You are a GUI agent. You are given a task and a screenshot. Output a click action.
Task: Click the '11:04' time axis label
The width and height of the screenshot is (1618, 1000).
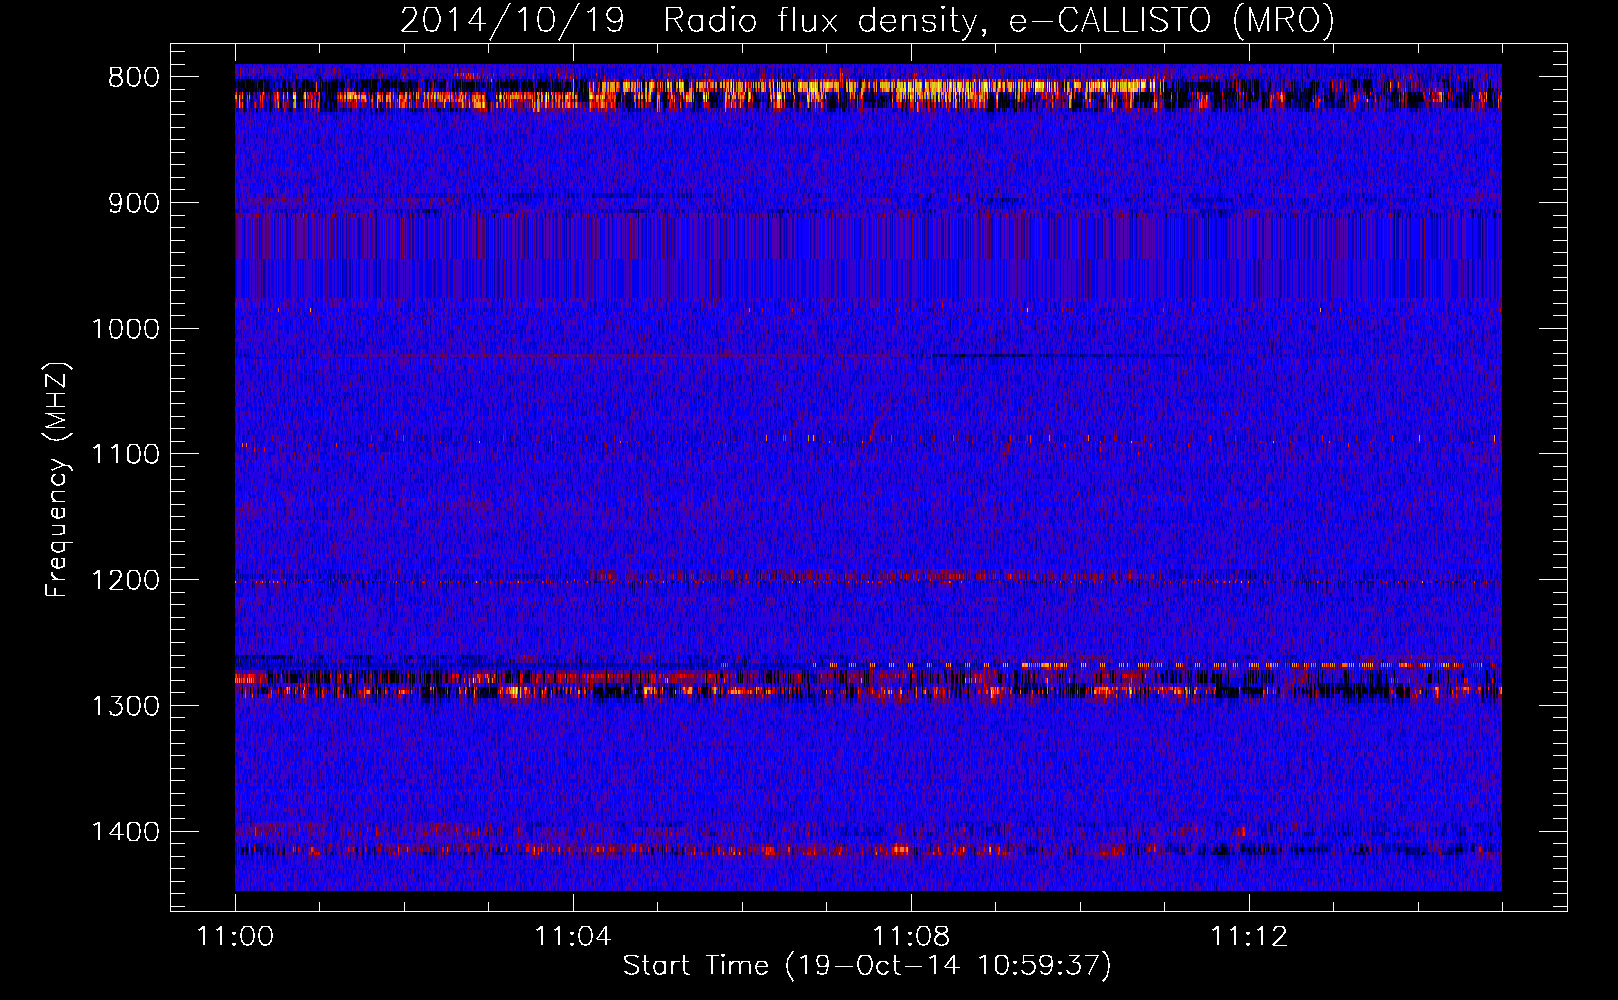573,937
